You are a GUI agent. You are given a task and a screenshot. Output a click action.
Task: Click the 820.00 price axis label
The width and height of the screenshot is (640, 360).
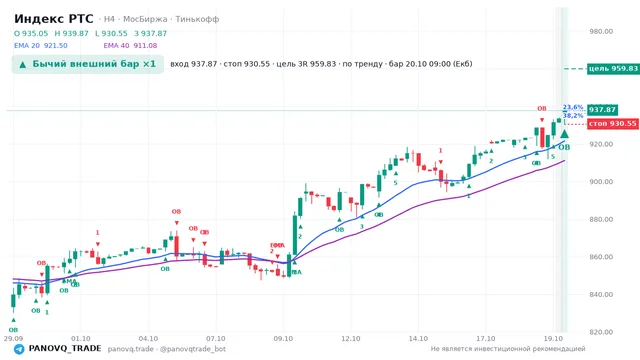601,332
